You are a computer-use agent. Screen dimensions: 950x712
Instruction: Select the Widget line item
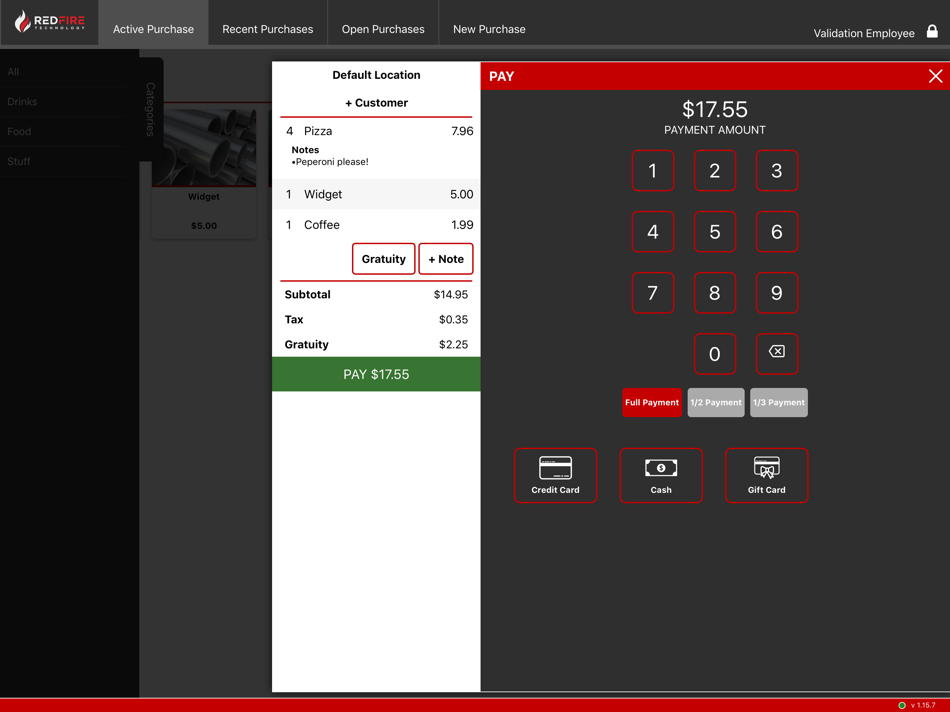pyautogui.click(x=376, y=194)
